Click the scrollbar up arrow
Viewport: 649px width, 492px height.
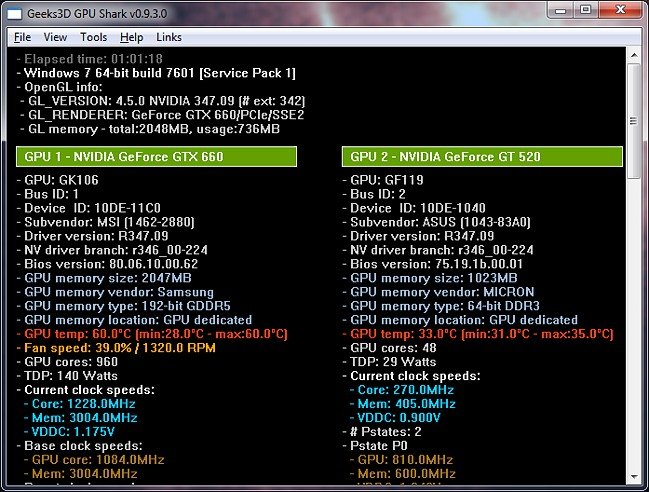[634, 55]
